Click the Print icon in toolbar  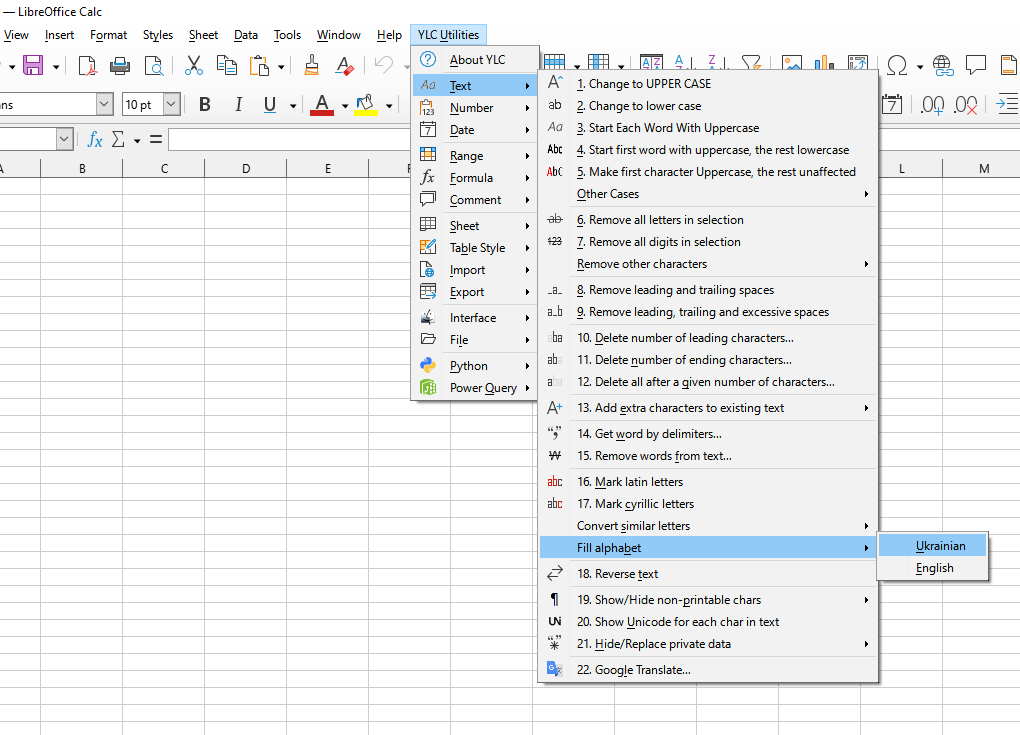click(x=120, y=66)
